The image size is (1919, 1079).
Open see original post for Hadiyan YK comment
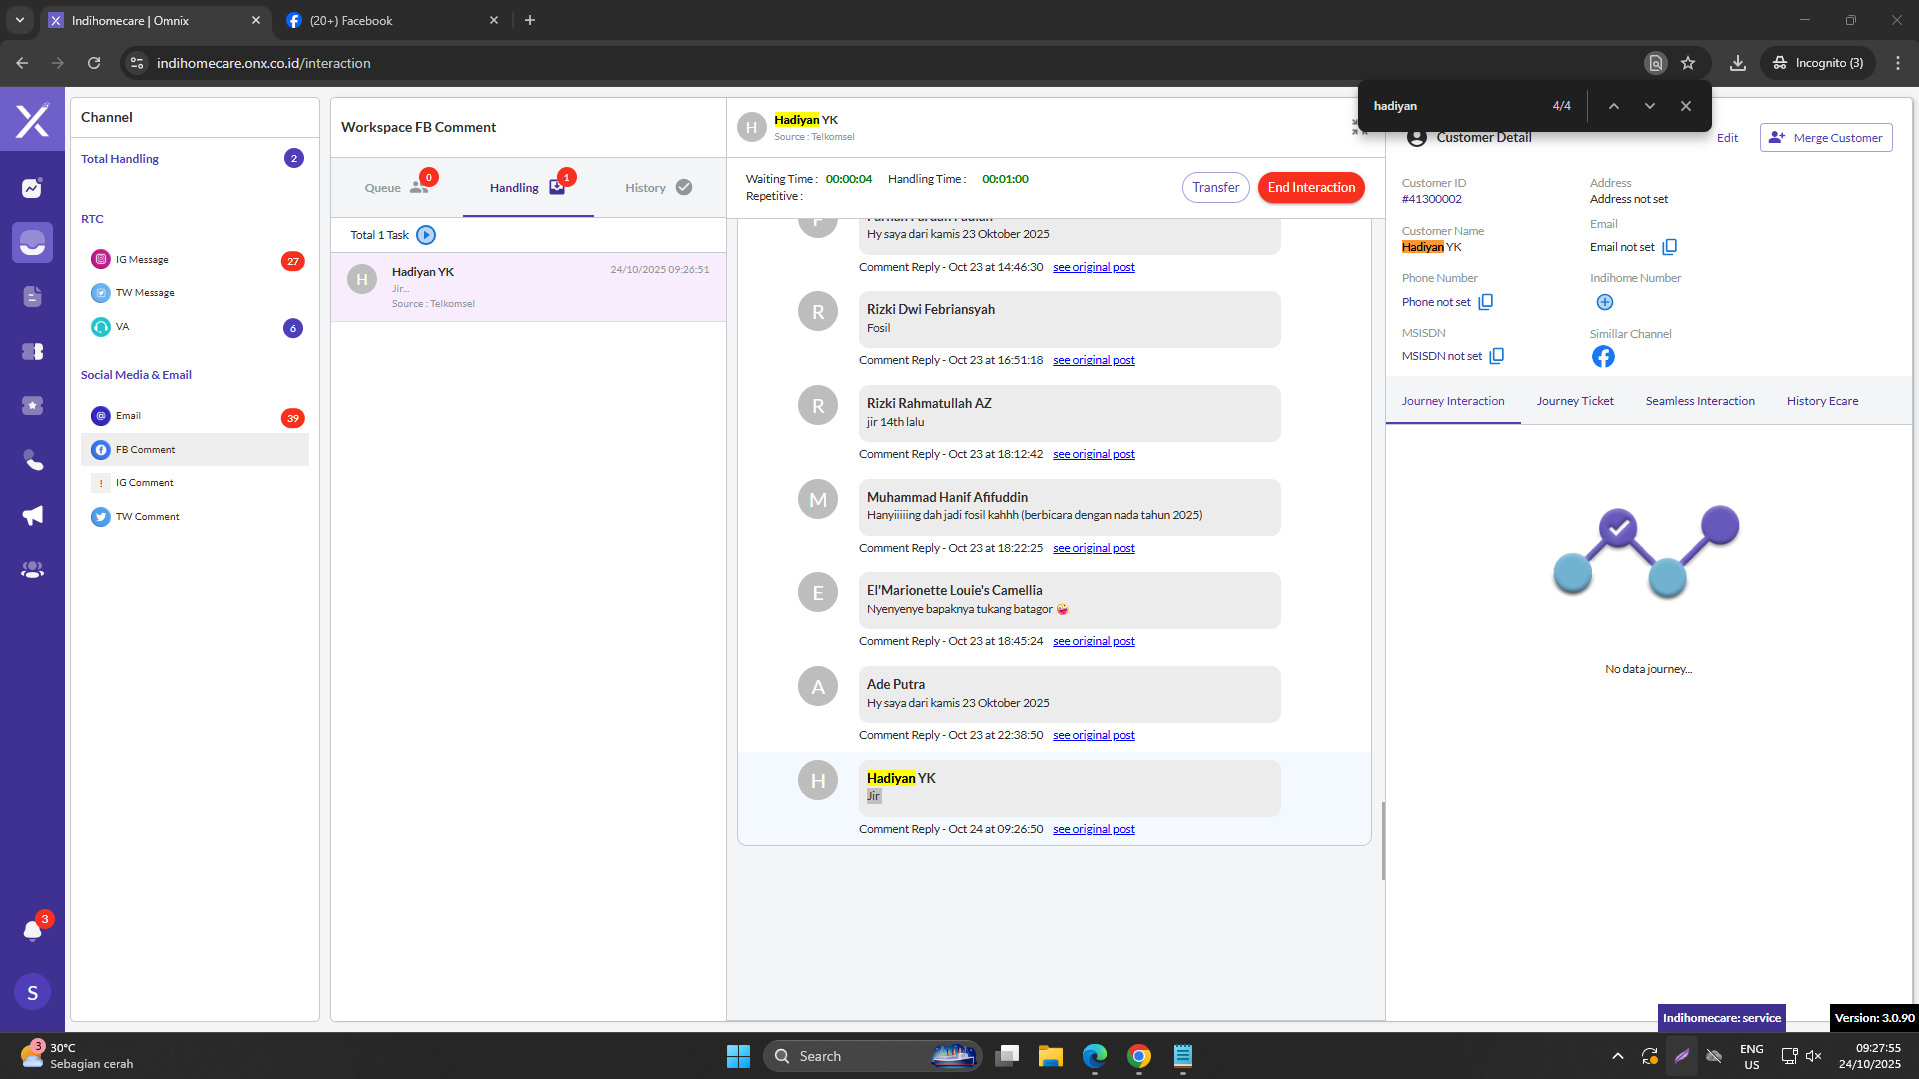pyautogui.click(x=1093, y=830)
